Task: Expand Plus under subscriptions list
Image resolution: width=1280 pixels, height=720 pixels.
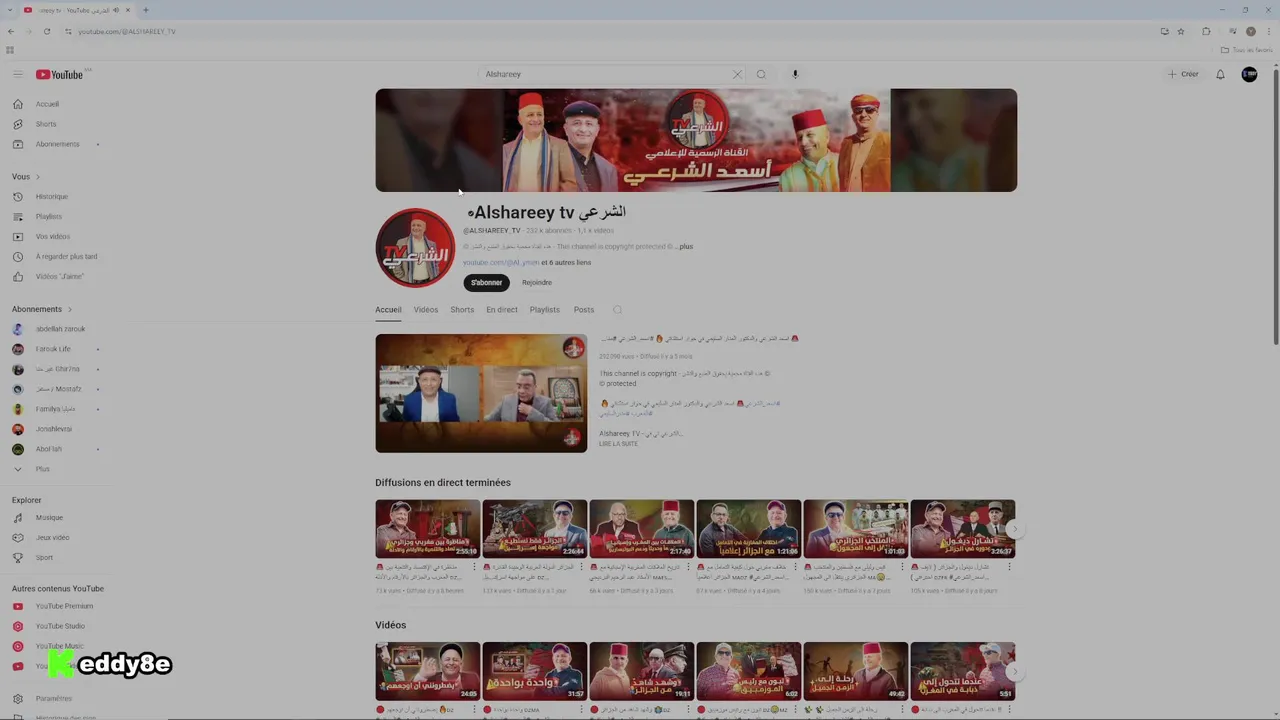Action: click(x=42, y=469)
